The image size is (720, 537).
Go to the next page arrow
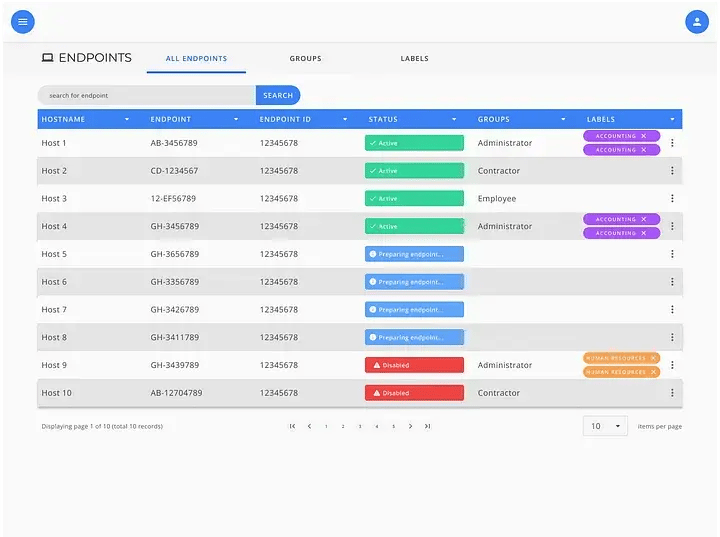click(410, 426)
